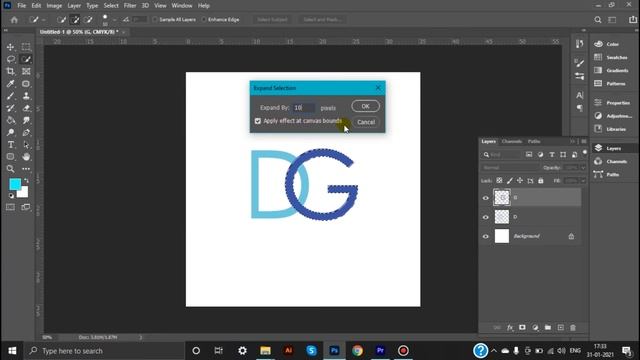This screenshot has height=360, width=640.
Task: Toggle lock all padlock icon
Action: click(x=540, y=180)
